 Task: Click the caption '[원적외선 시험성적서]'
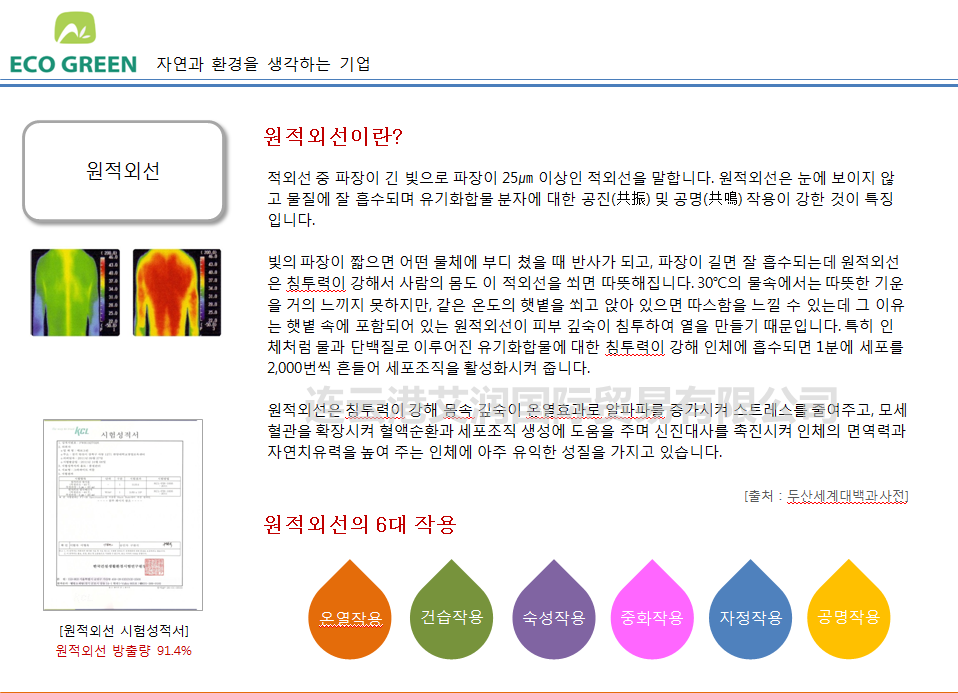click(x=123, y=631)
